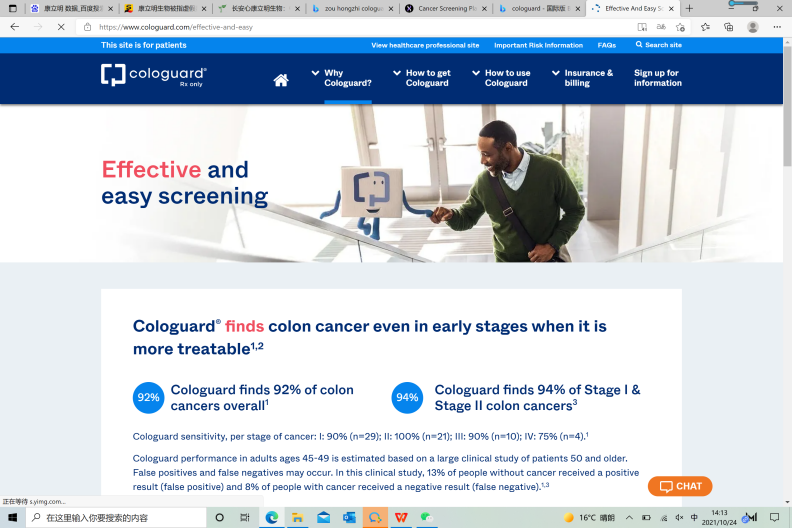
Task: Open the Favorites list icon
Action: (x=705, y=27)
